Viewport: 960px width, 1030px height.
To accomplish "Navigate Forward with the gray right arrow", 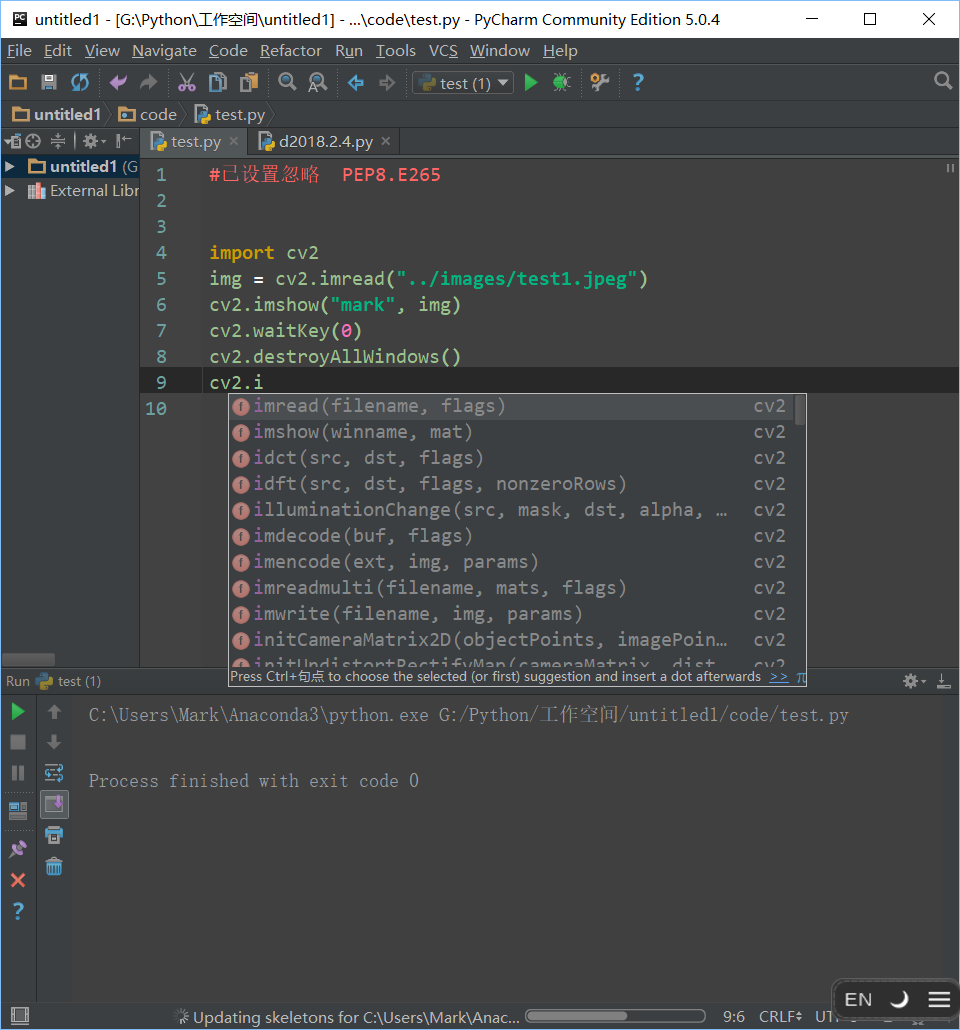I will coord(387,83).
